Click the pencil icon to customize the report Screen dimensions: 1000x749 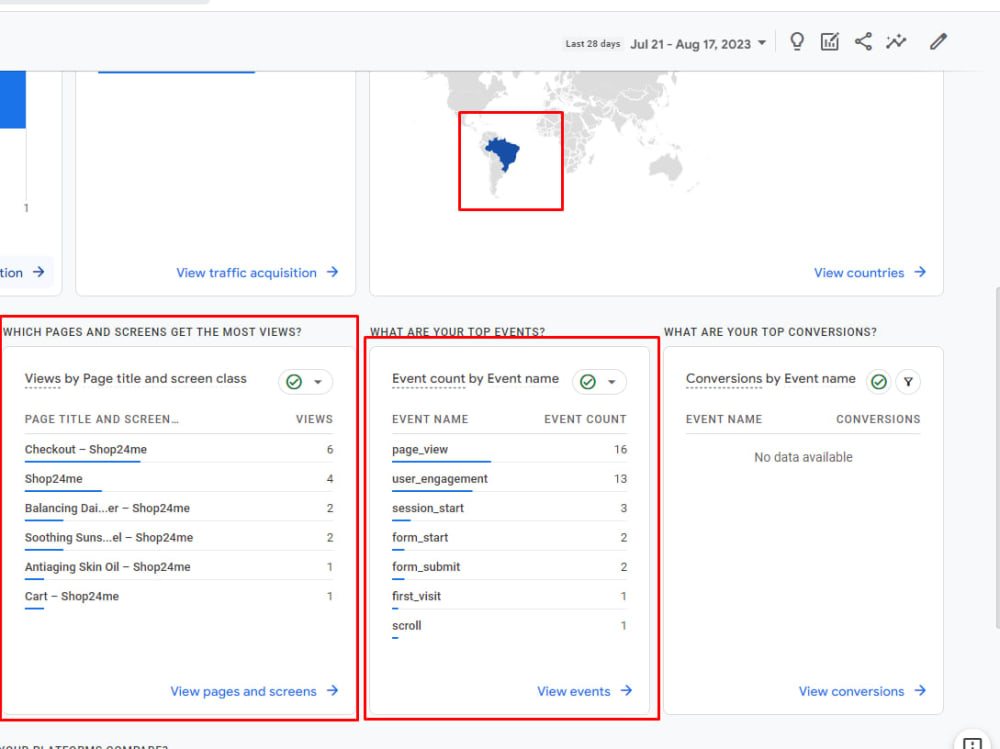click(x=937, y=41)
